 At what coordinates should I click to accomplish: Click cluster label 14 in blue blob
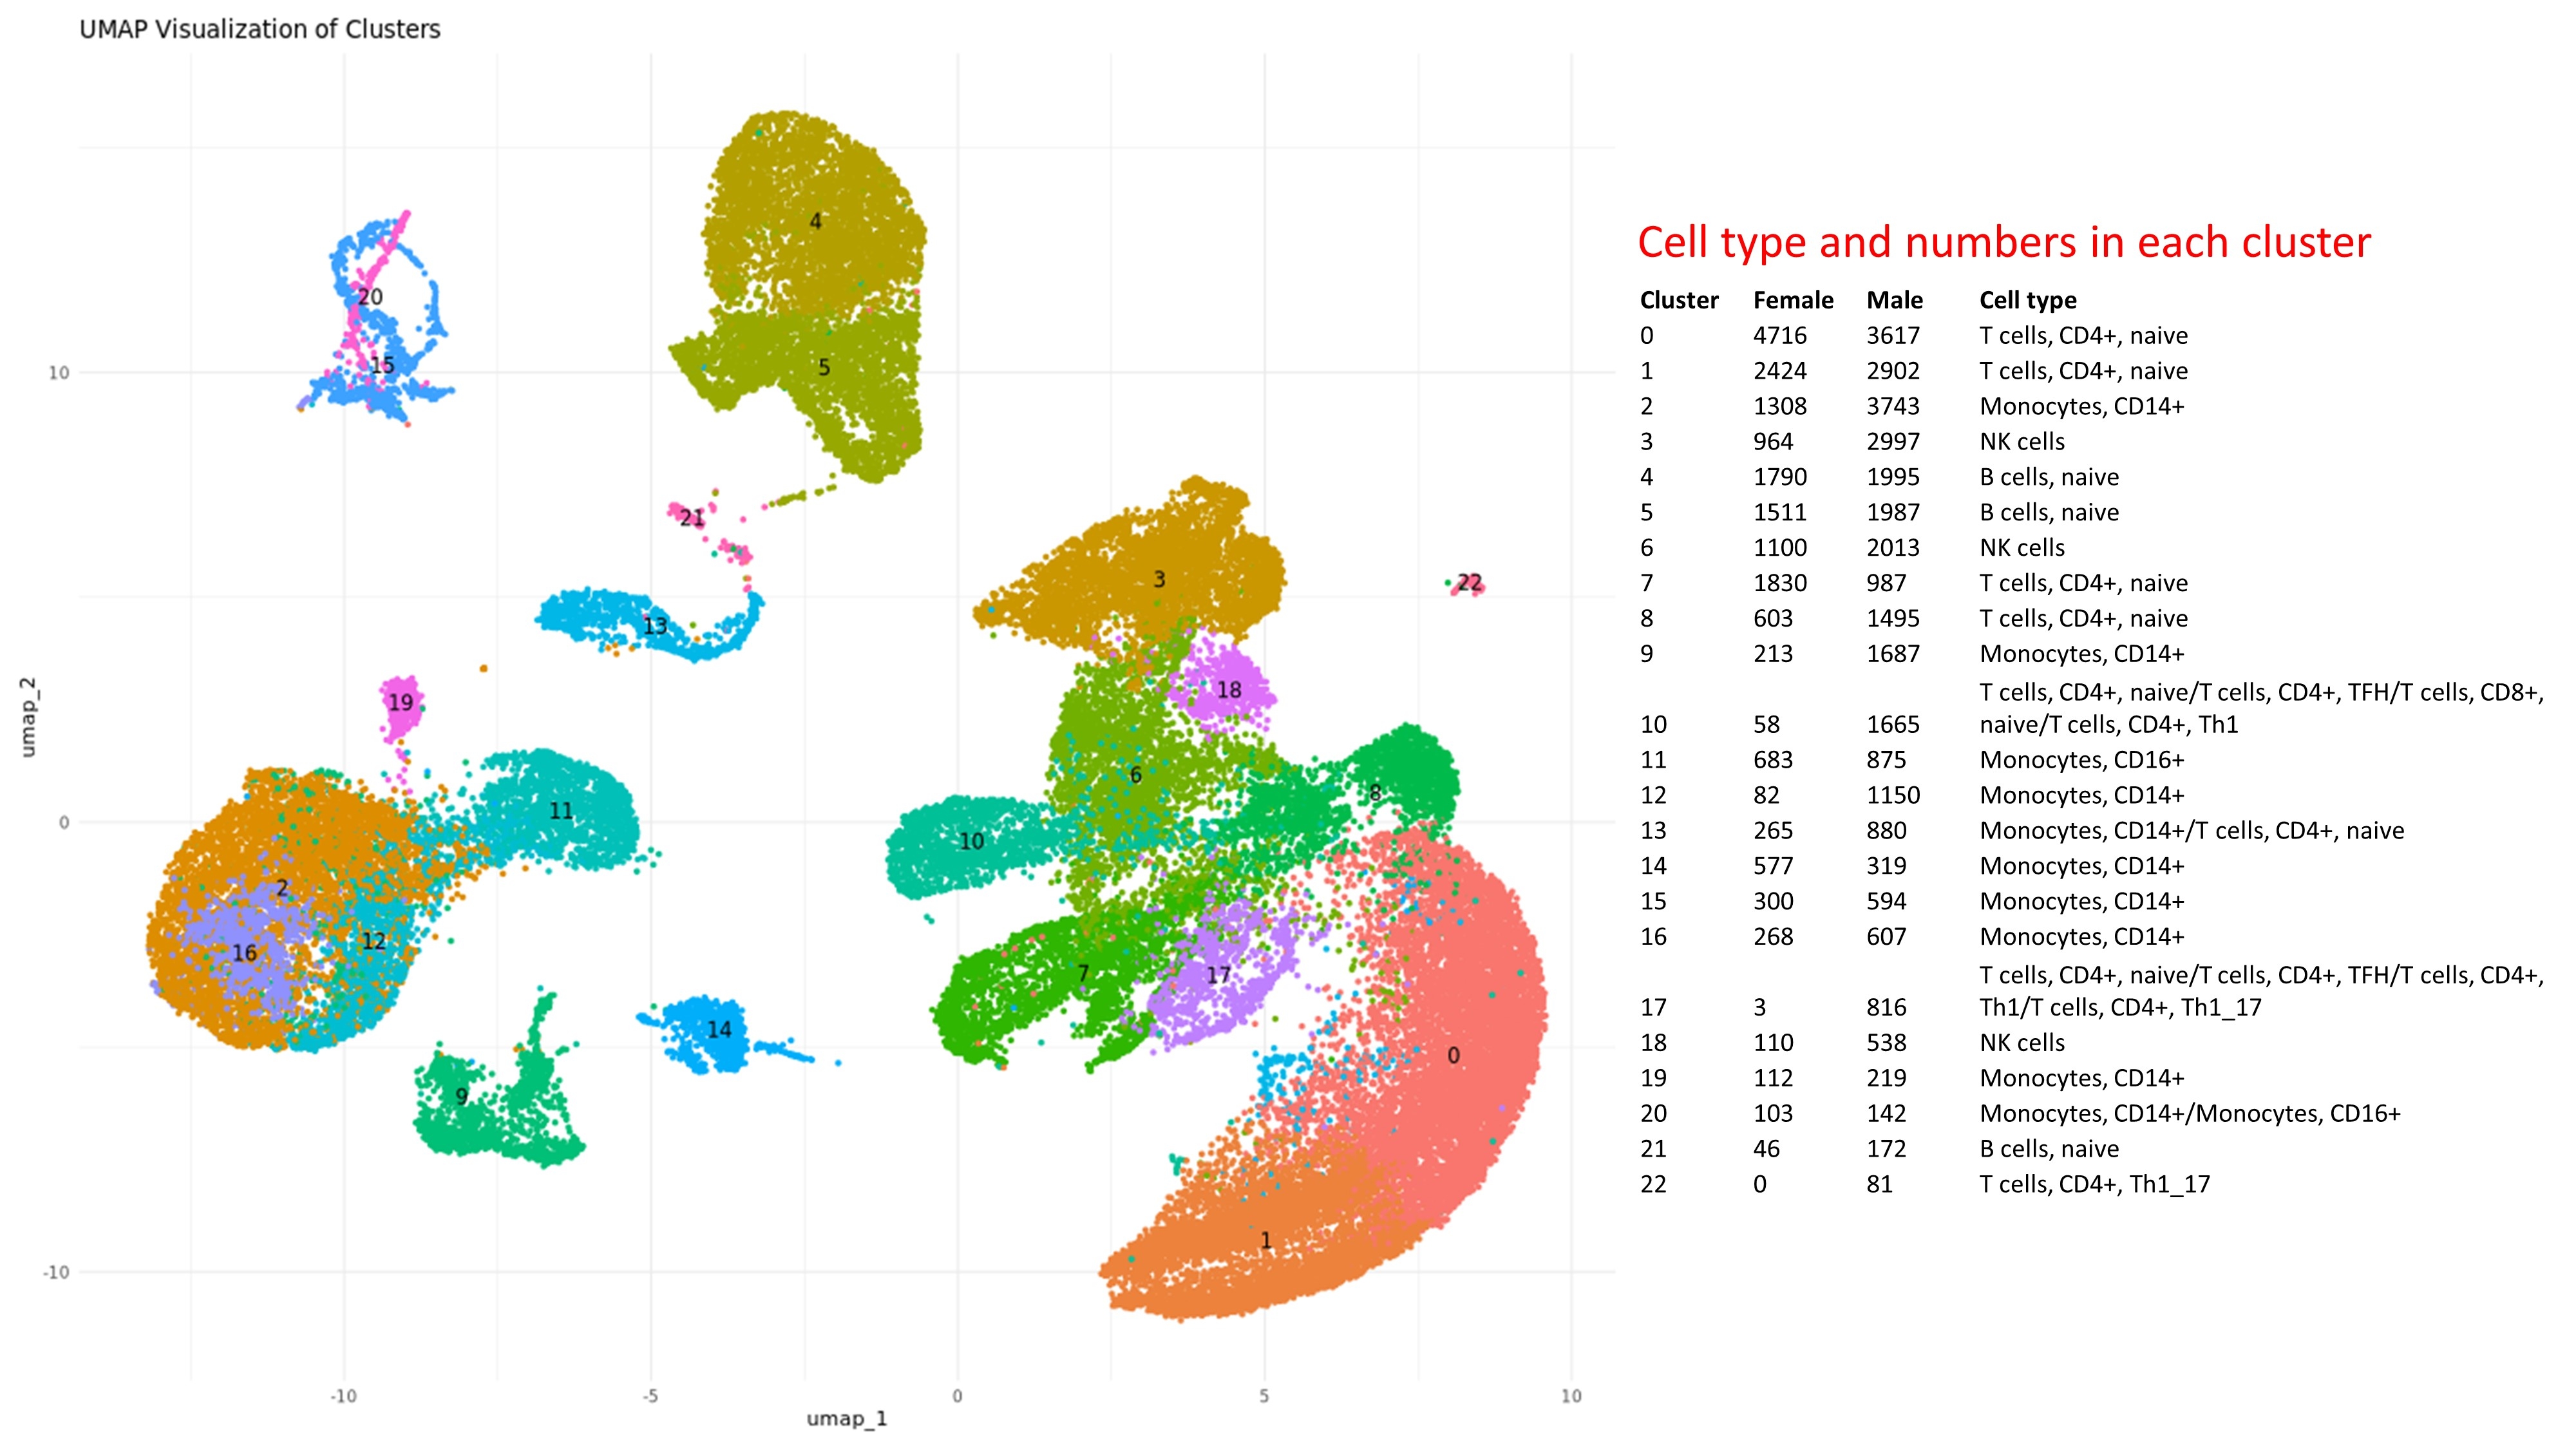click(x=719, y=1029)
